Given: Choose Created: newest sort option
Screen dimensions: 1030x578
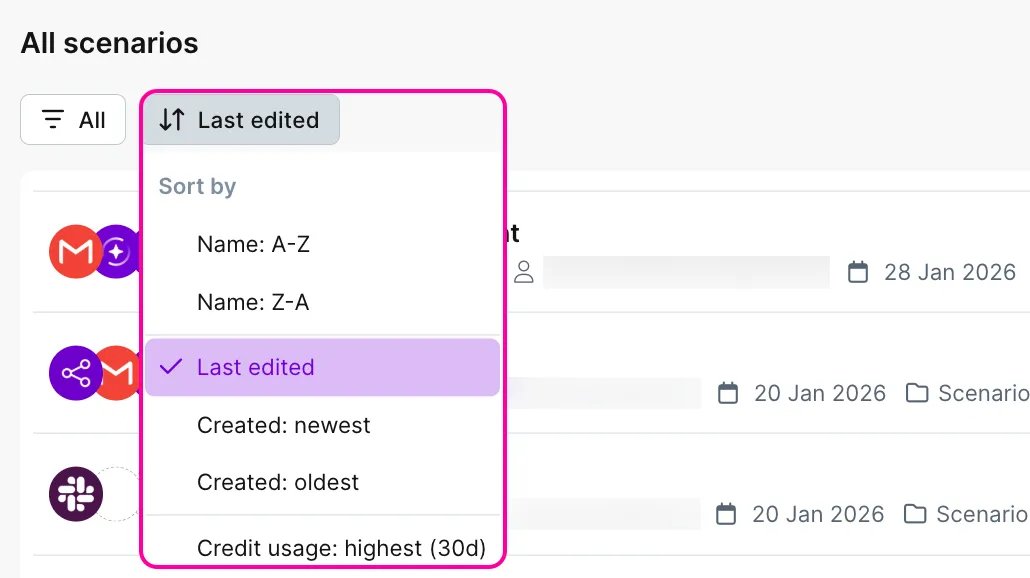Looking at the screenshot, I should click(x=283, y=425).
